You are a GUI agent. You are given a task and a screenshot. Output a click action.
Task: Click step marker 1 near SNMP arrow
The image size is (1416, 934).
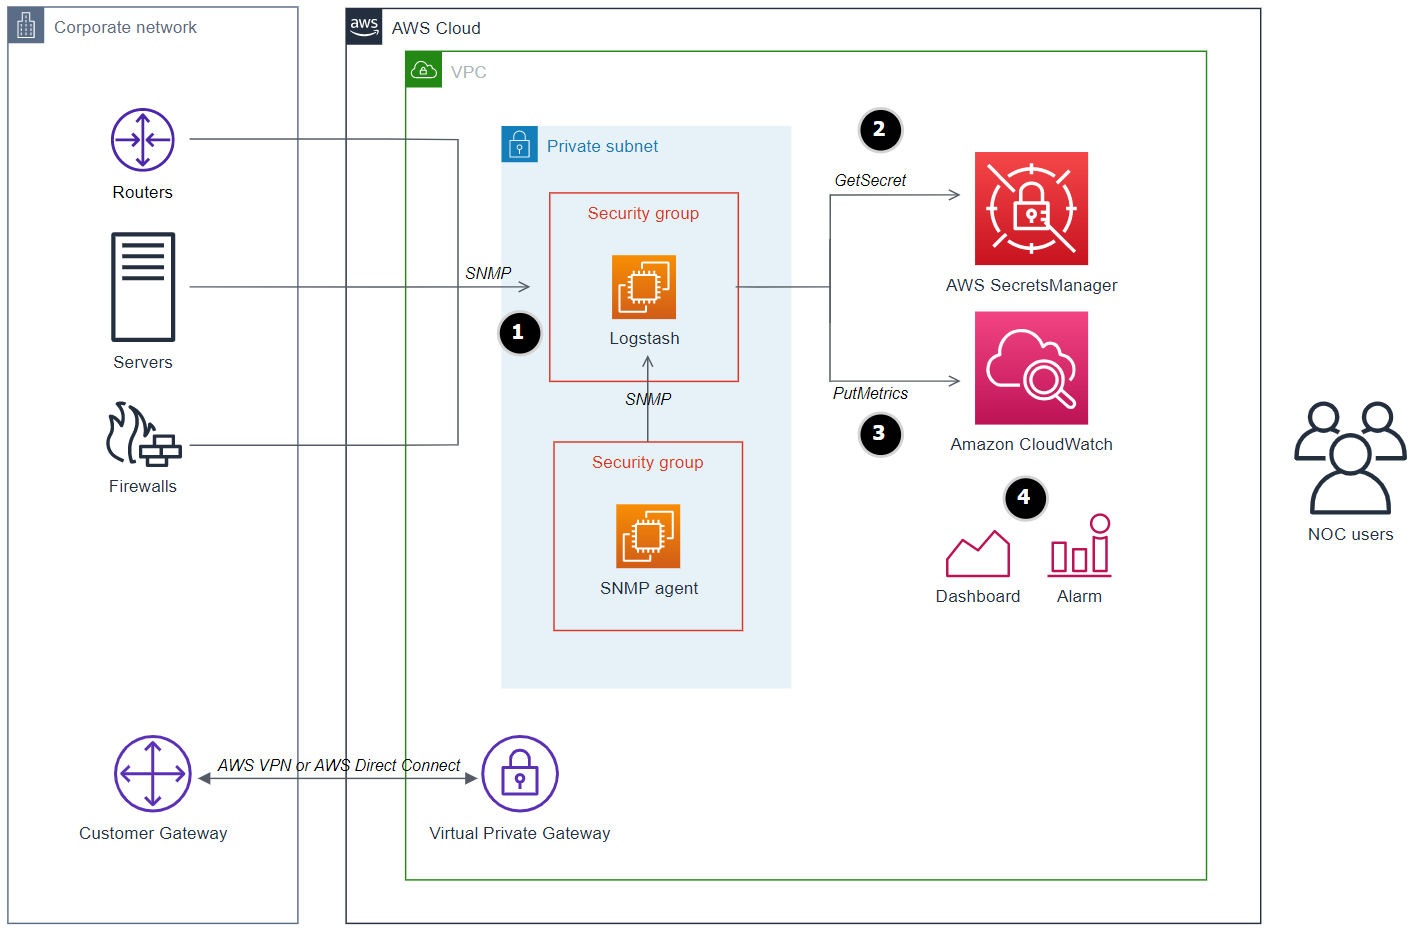(519, 333)
